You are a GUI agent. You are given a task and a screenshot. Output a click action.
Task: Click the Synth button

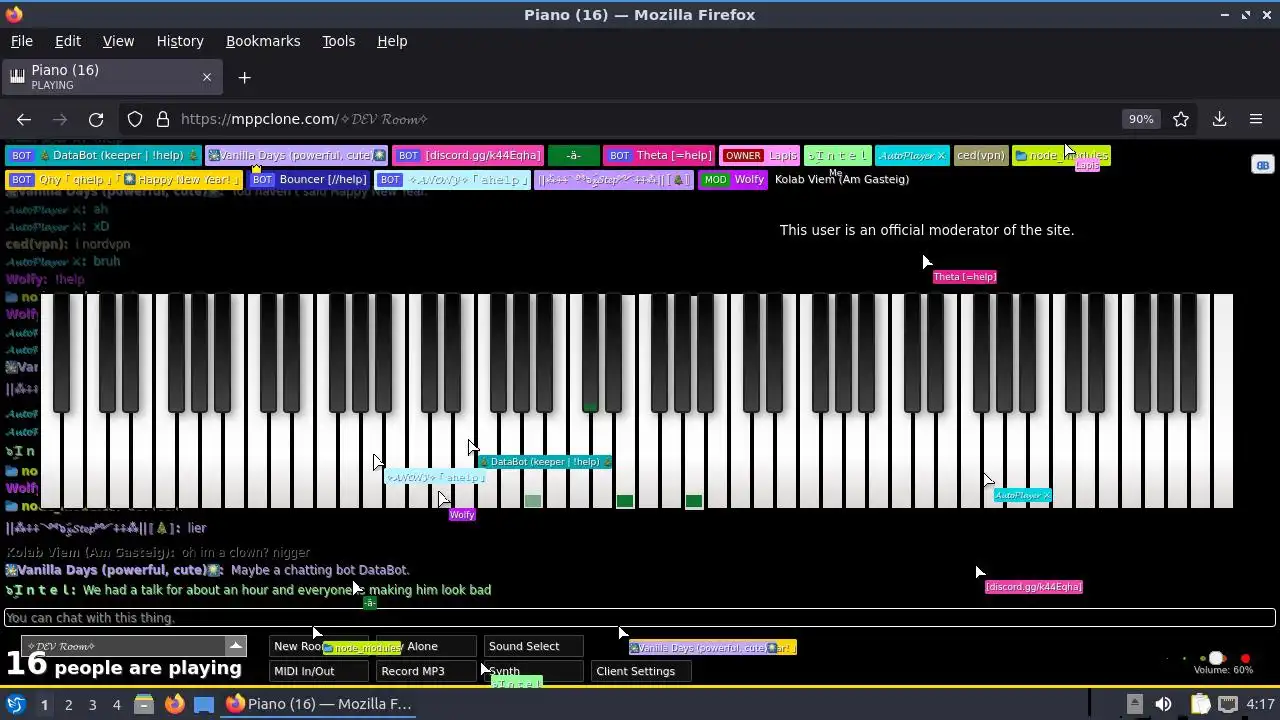534,671
